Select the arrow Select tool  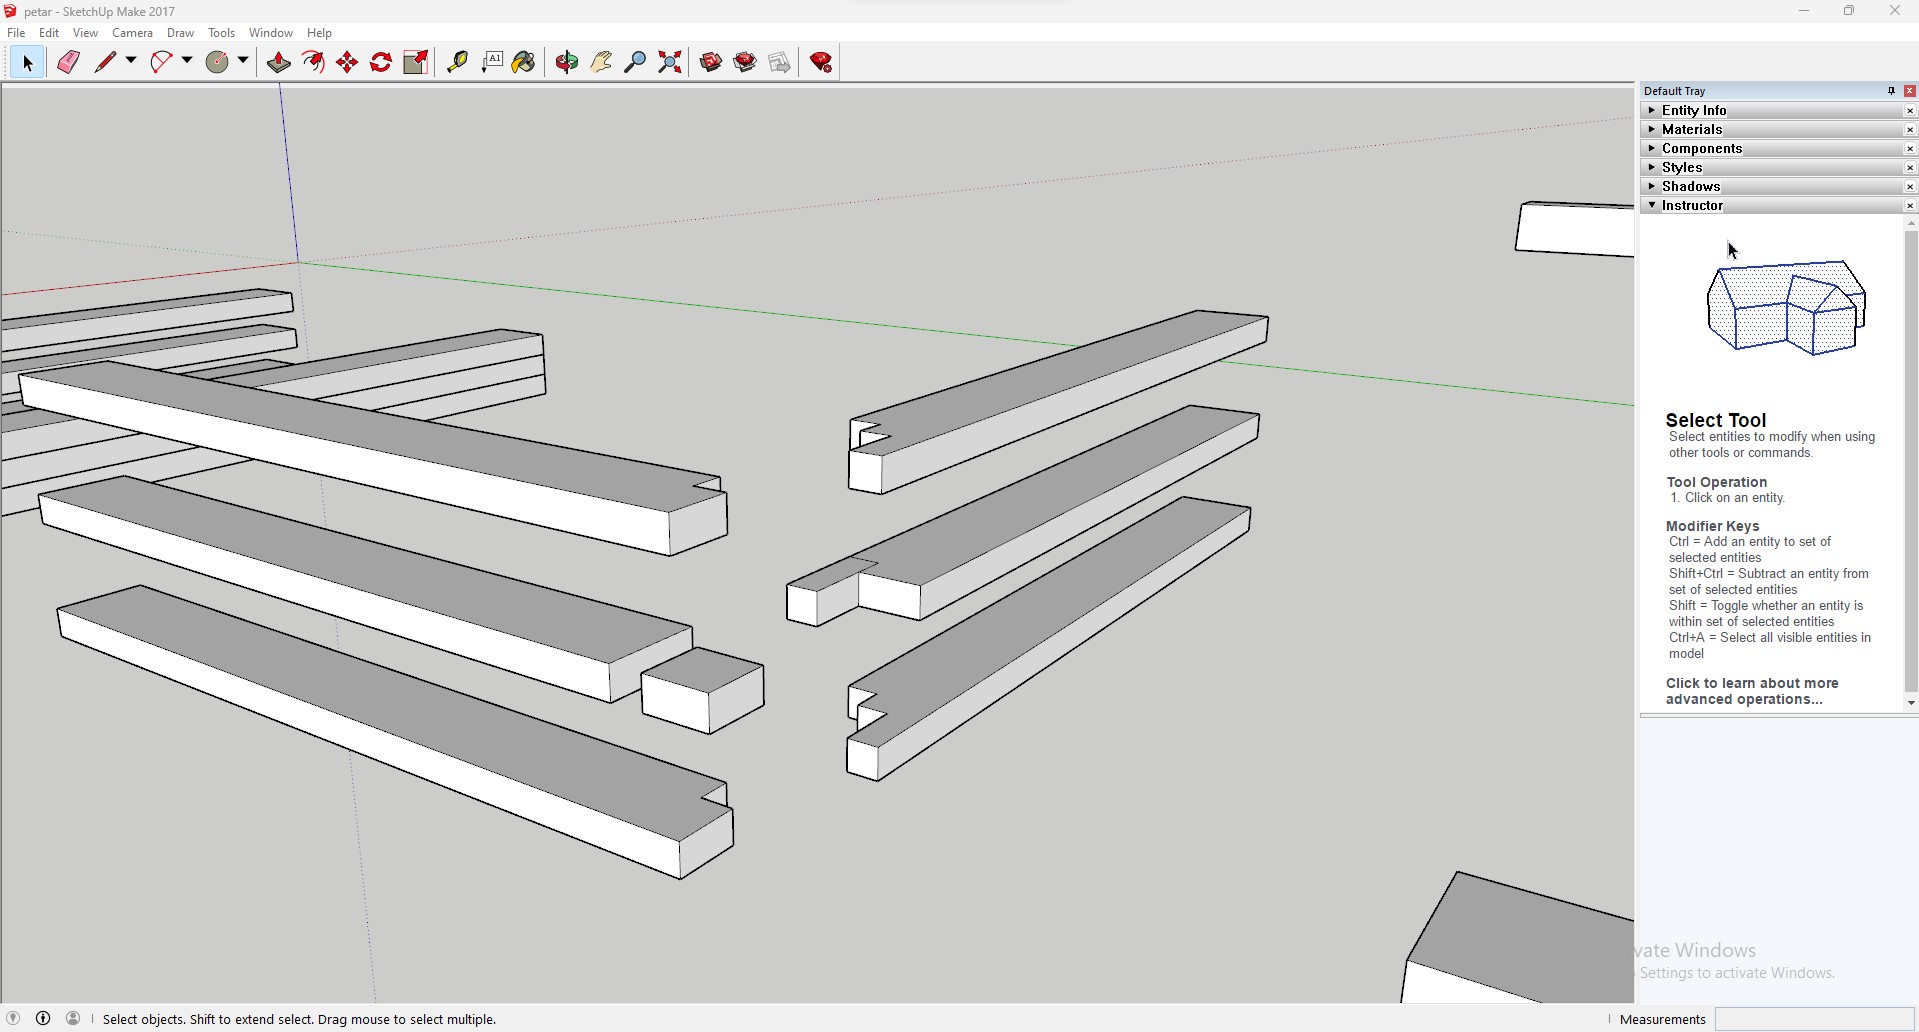(27, 63)
